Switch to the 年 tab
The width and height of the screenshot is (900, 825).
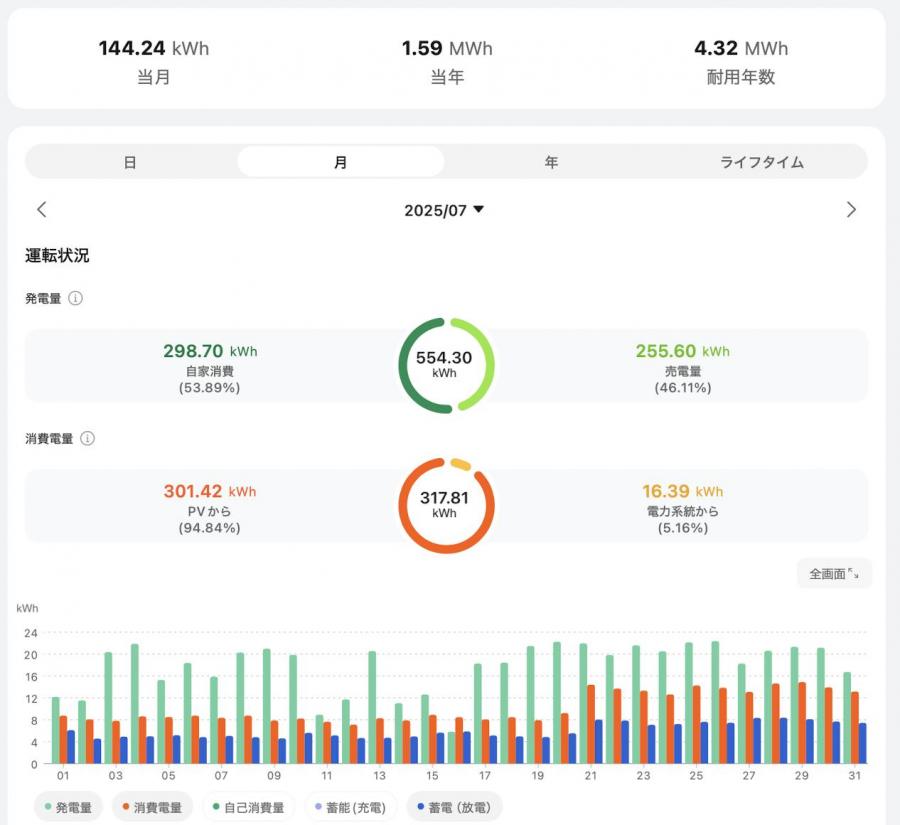click(551, 162)
